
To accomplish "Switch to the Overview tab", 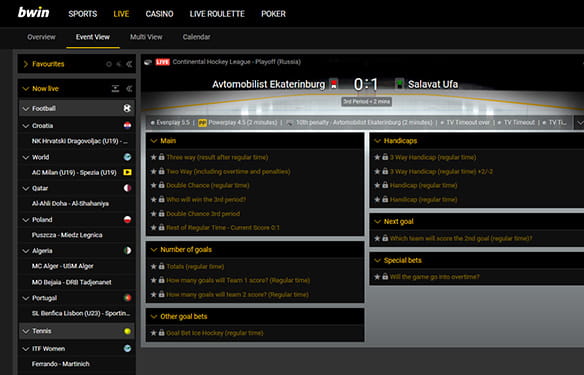I will click(x=41, y=37).
